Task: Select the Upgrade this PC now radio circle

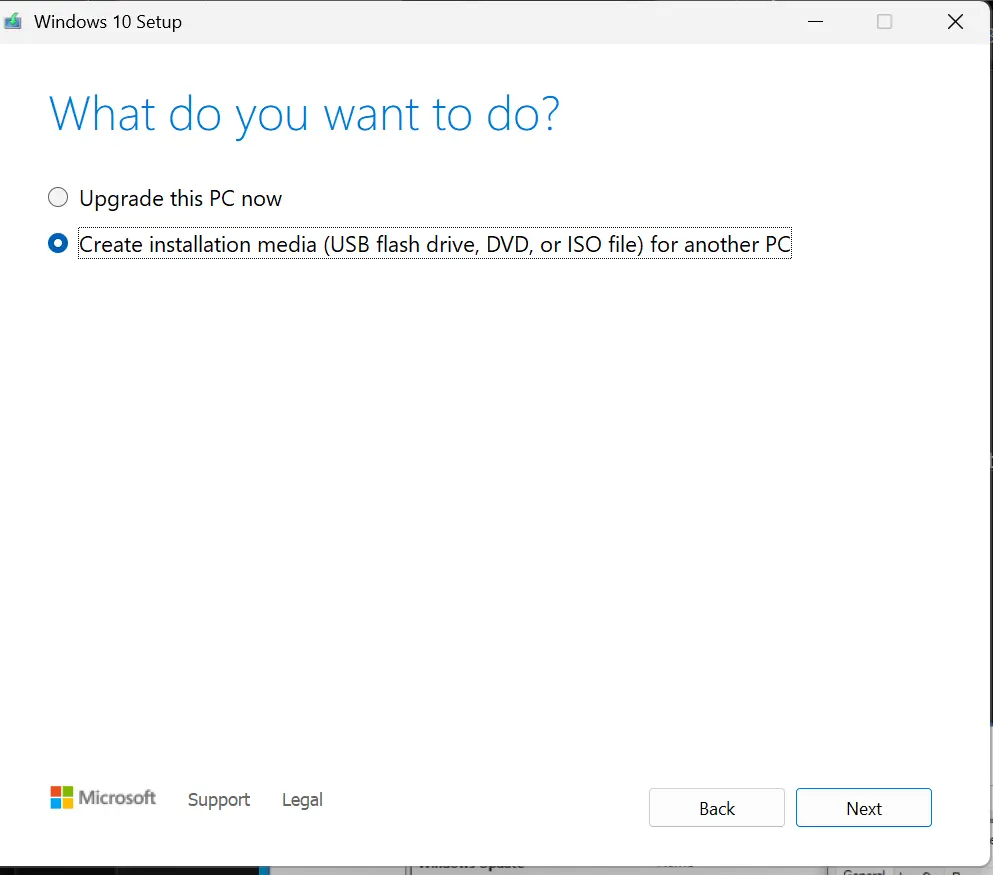Action: pyautogui.click(x=59, y=197)
